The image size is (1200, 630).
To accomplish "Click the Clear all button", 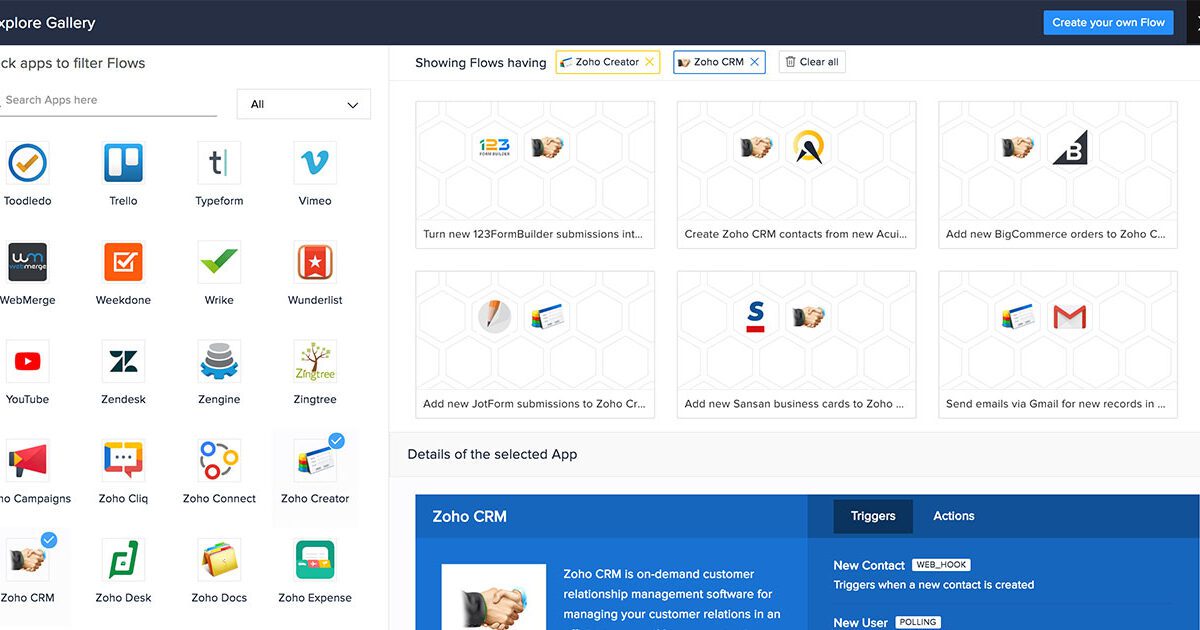I will [811, 62].
